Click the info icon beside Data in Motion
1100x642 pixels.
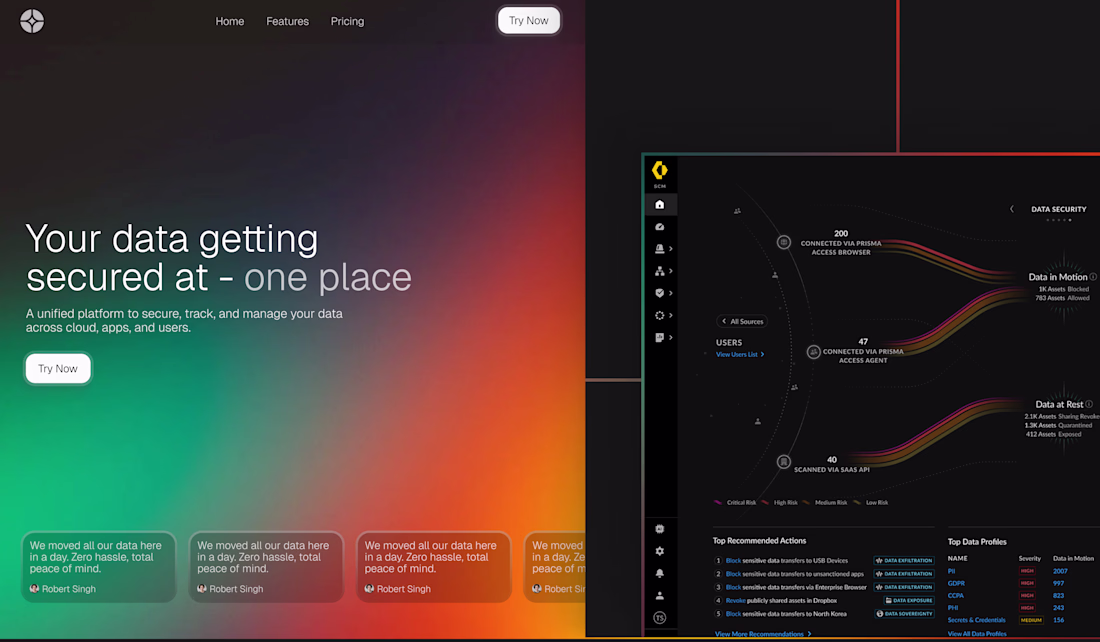pyautogui.click(x=1093, y=277)
